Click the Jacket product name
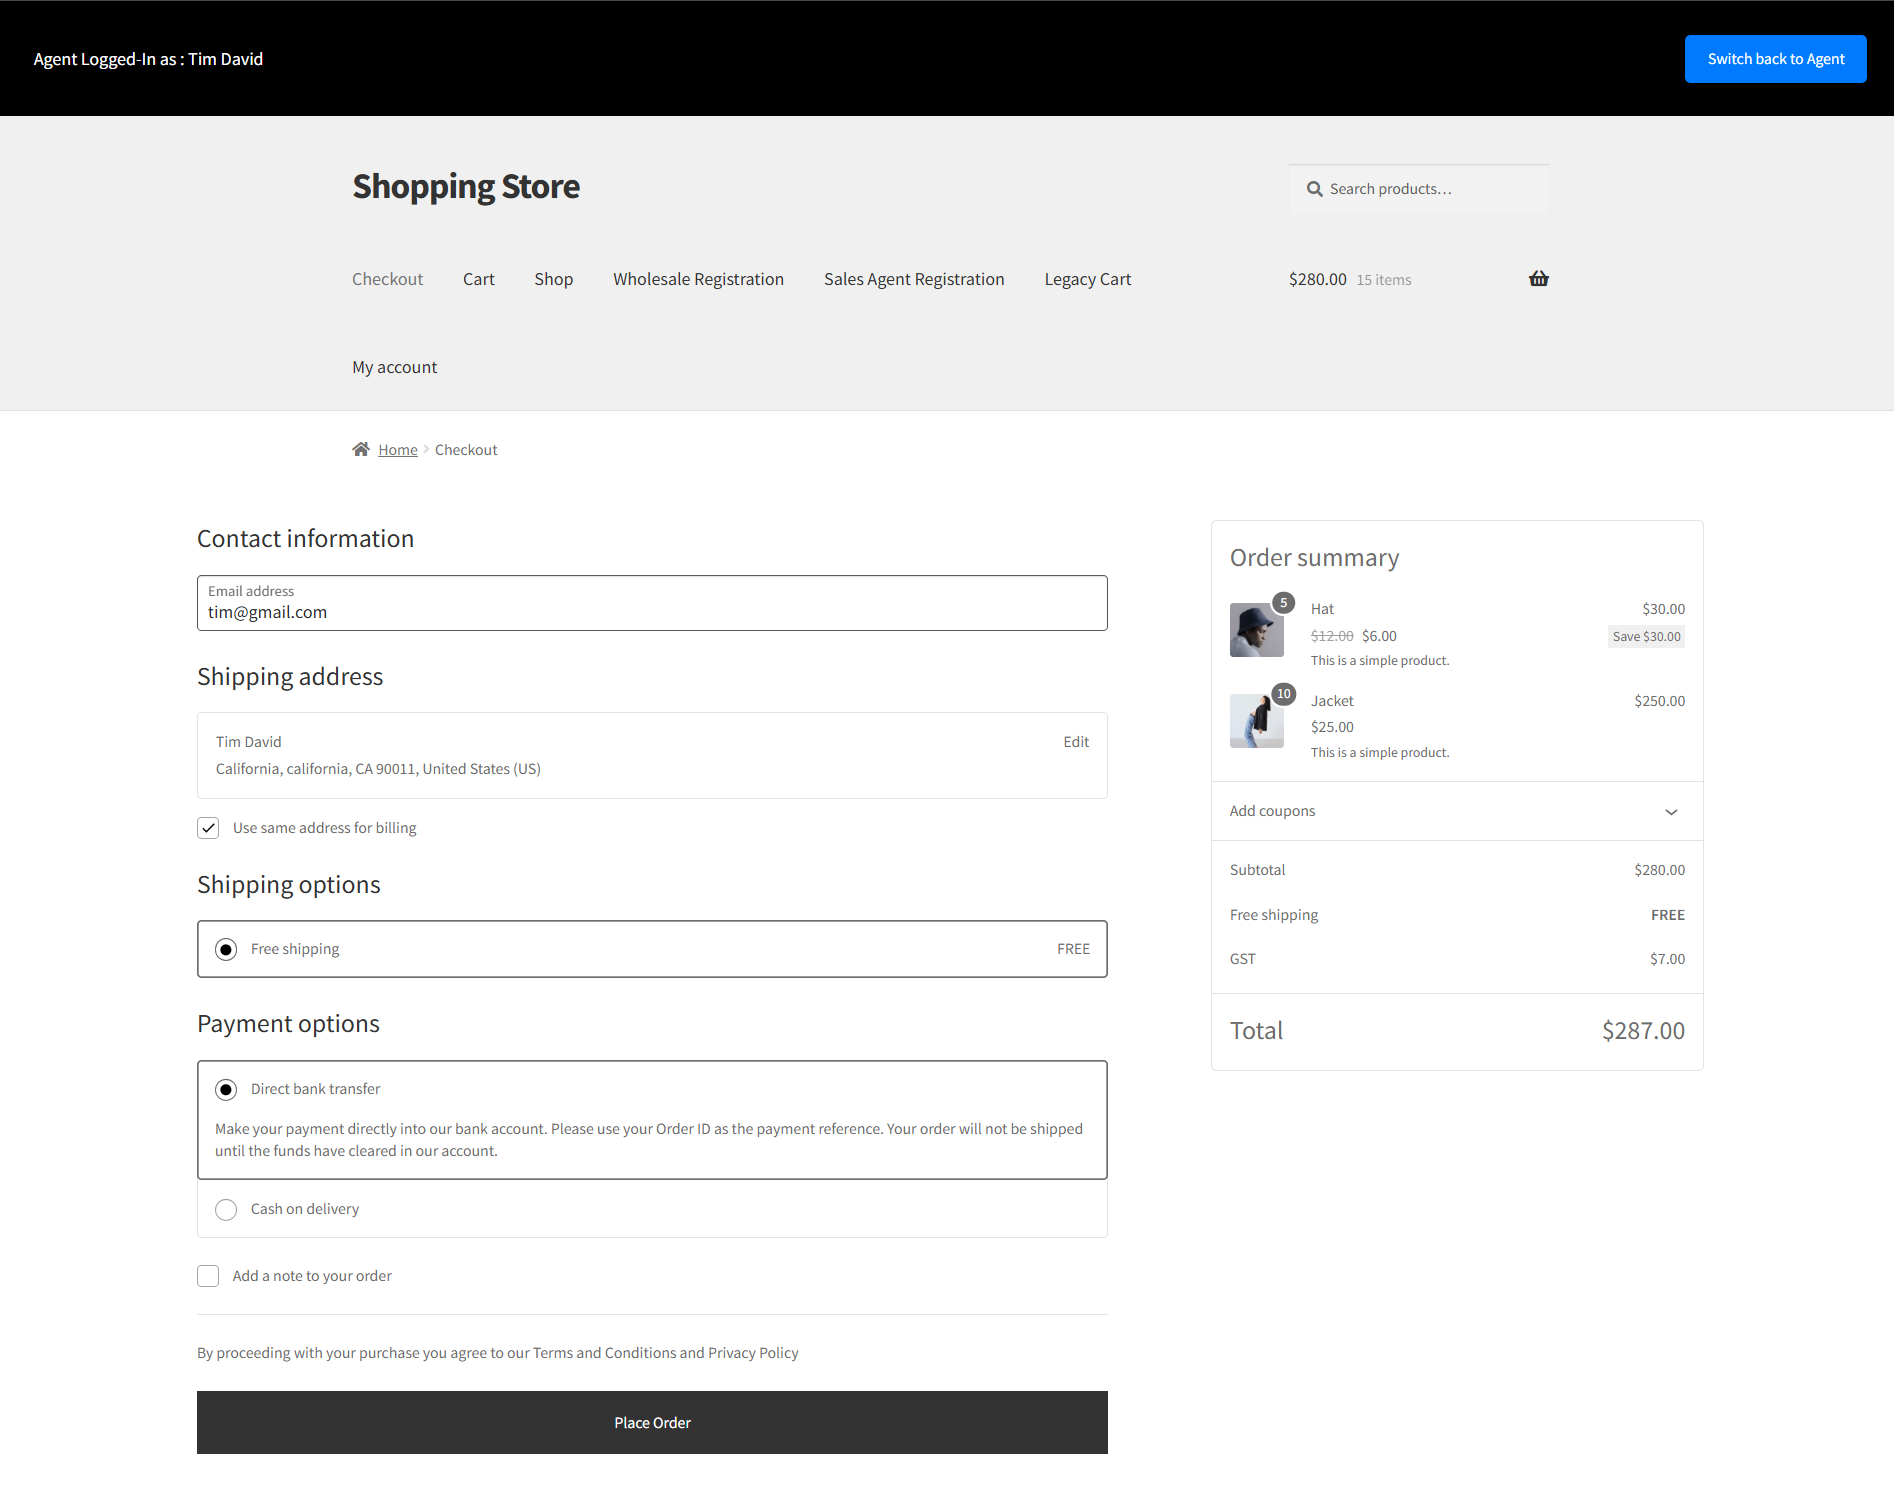The image size is (1894, 1499). pos(1332,701)
